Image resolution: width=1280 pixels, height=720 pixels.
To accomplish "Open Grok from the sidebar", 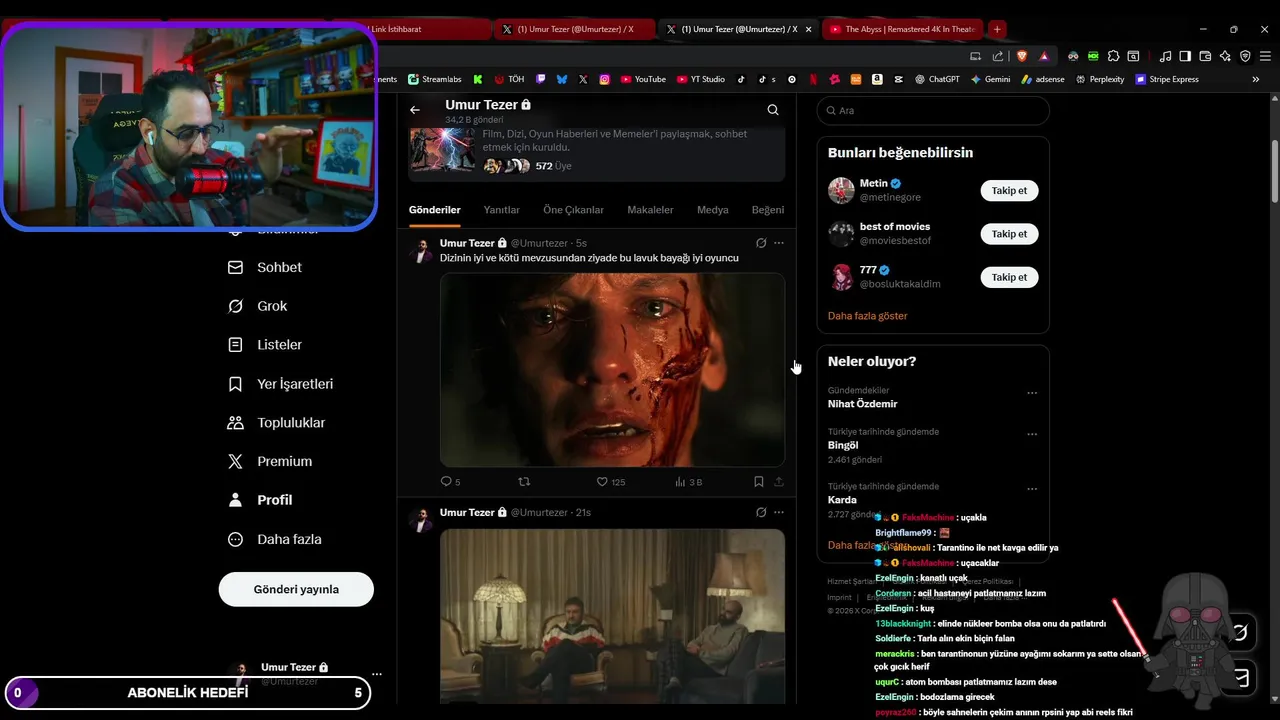I will [258, 306].
